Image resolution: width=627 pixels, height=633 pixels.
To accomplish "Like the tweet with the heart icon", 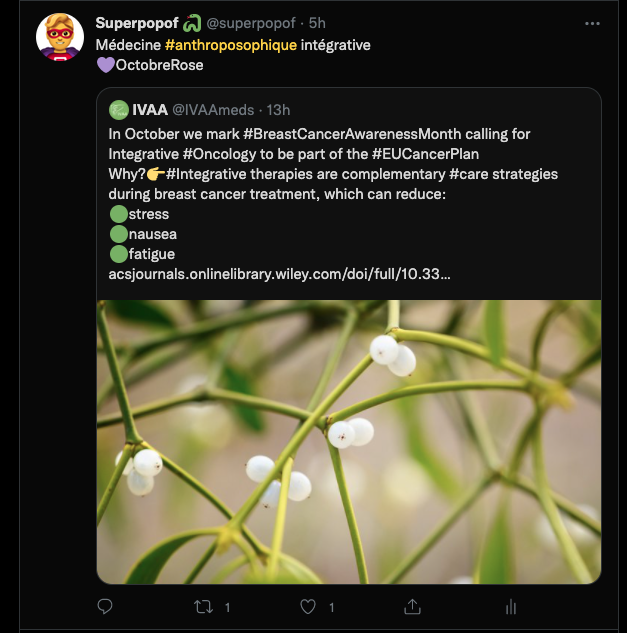I will [x=309, y=606].
